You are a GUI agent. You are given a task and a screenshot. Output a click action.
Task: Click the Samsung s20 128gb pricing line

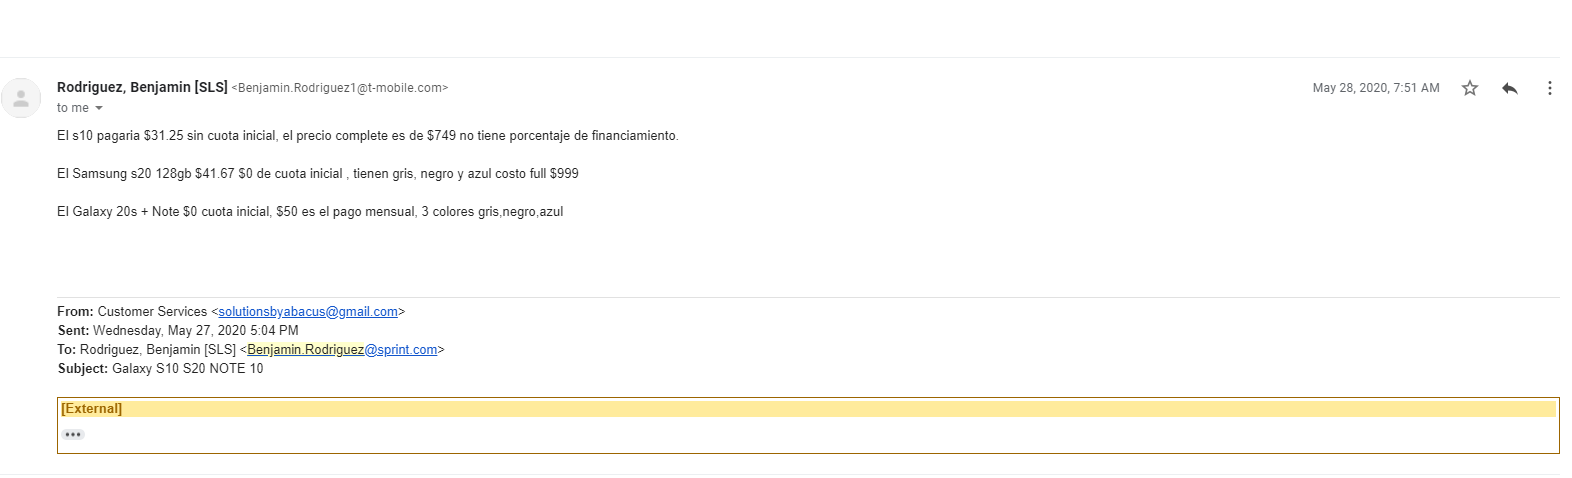coord(318,174)
